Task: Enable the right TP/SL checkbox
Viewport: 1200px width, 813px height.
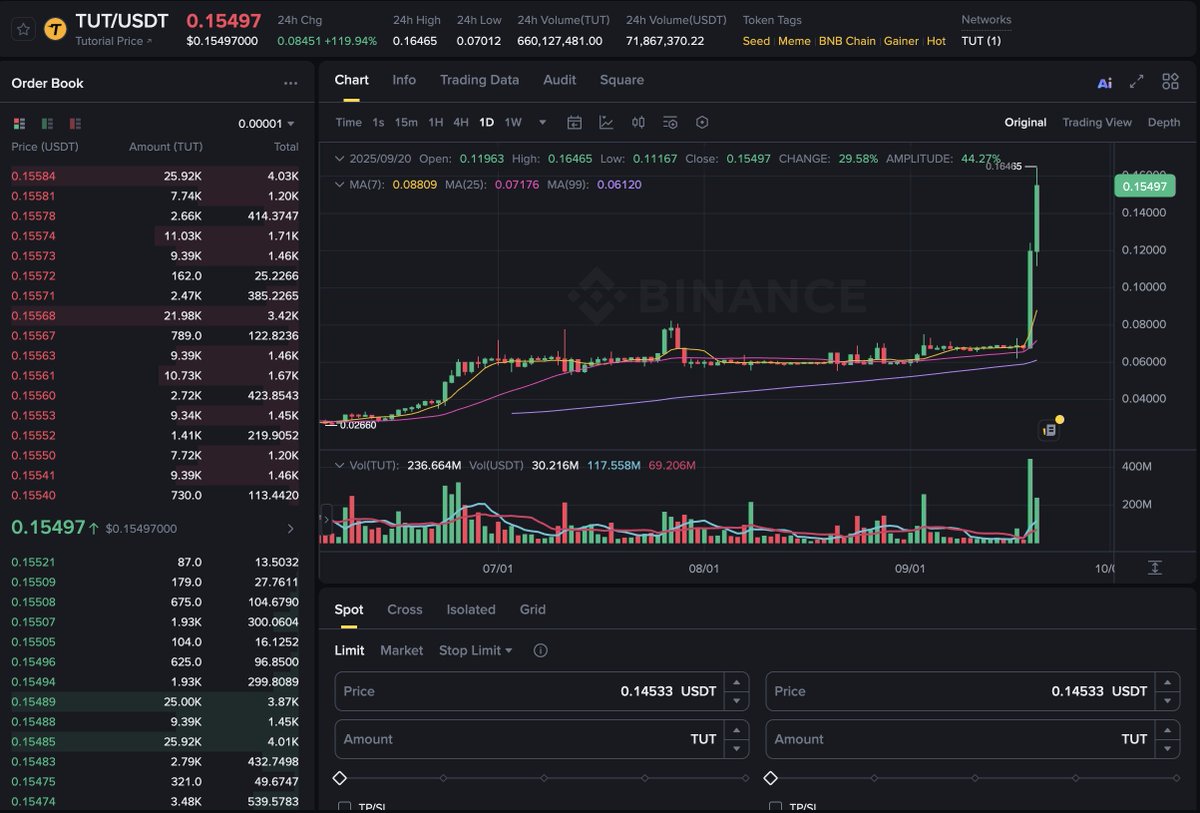Action: point(775,807)
